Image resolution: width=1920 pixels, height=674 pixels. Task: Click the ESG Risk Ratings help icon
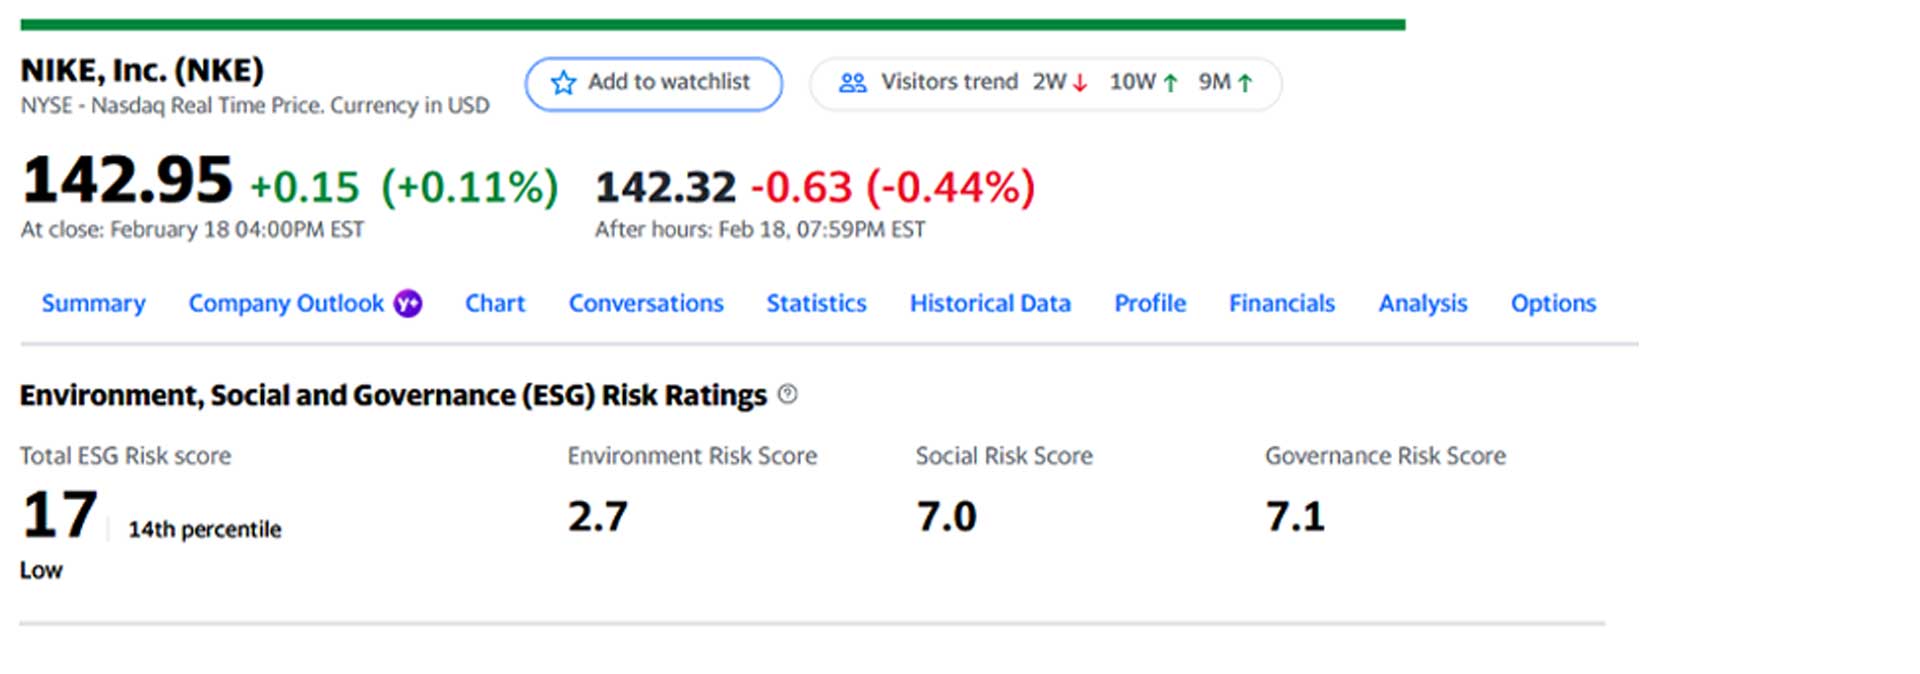click(x=788, y=394)
